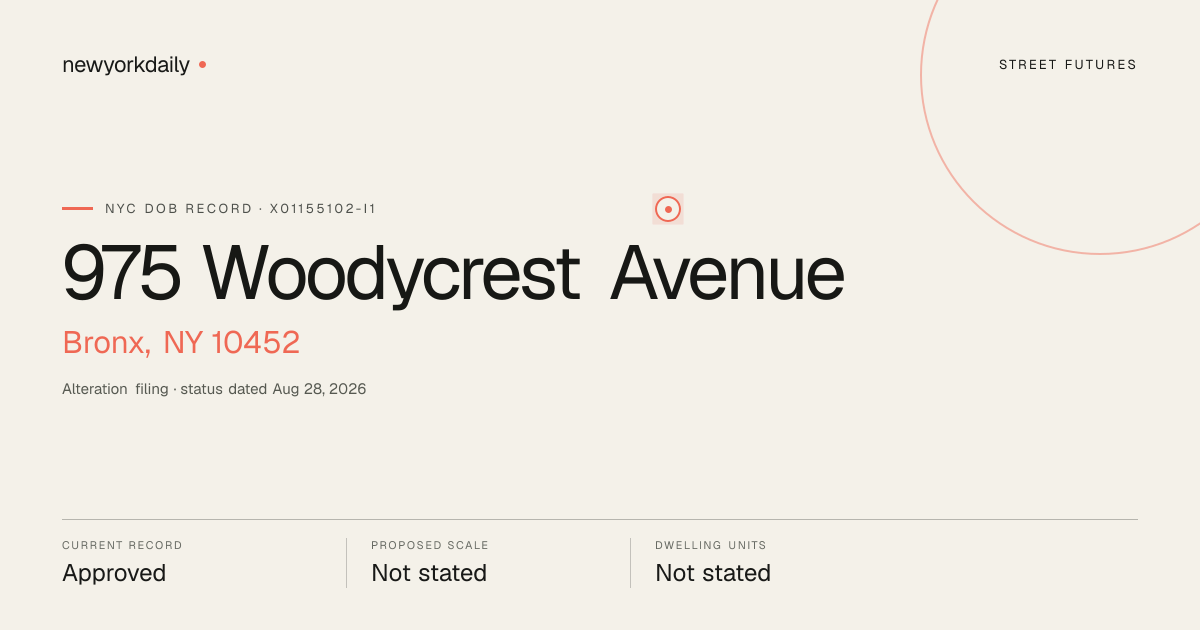Click the Dwelling Units label
Image resolution: width=1200 pixels, height=630 pixels.
tap(711, 546)
